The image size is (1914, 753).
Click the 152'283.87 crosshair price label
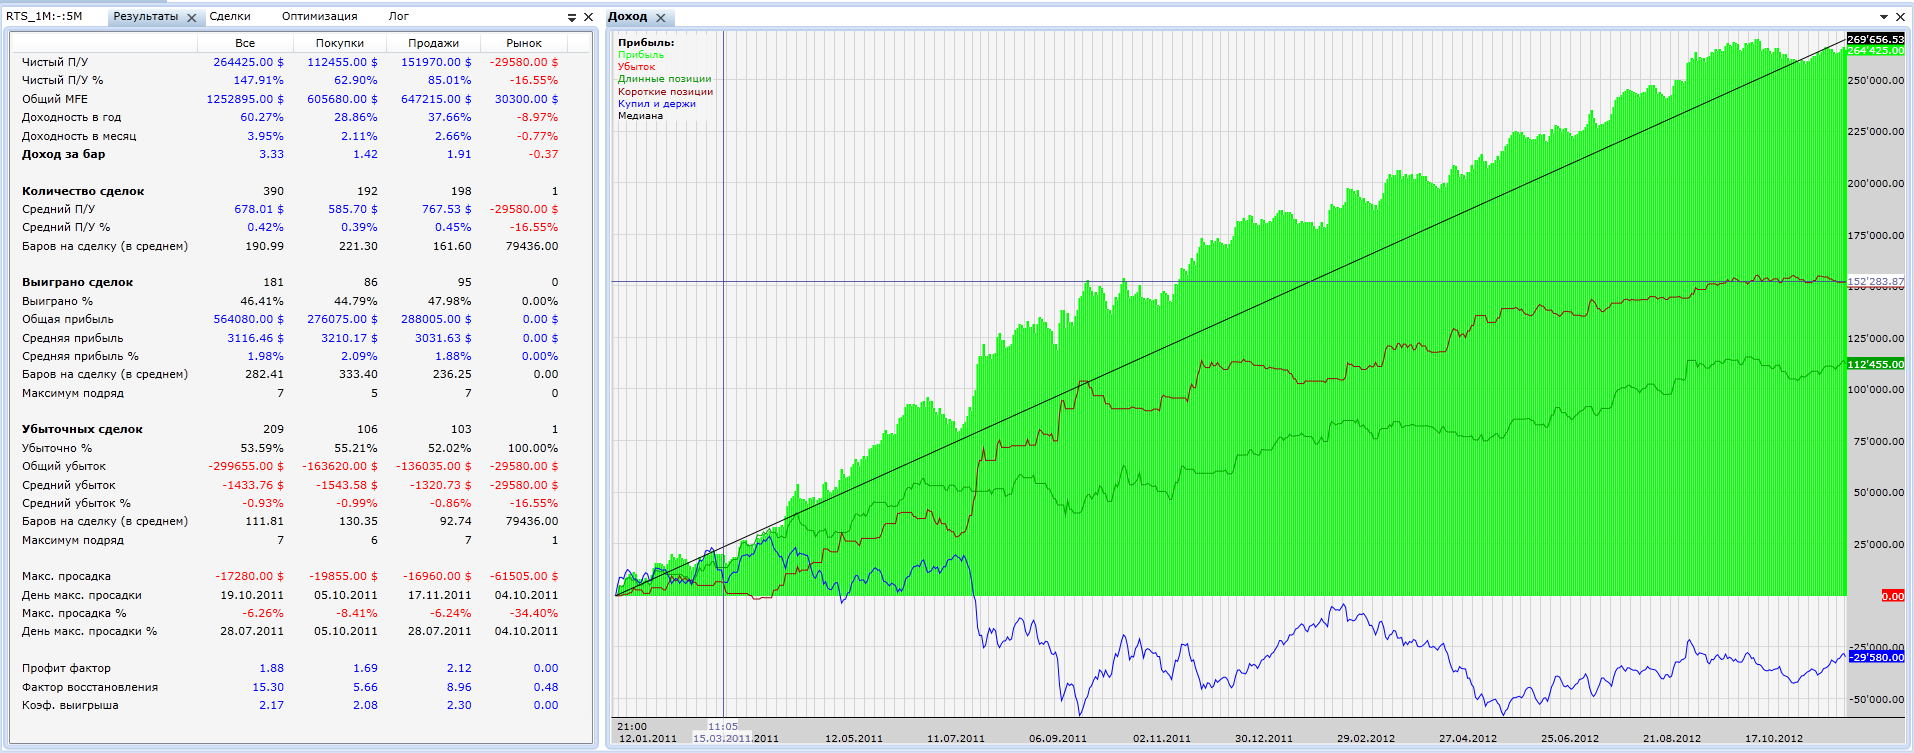(1875, 282)
